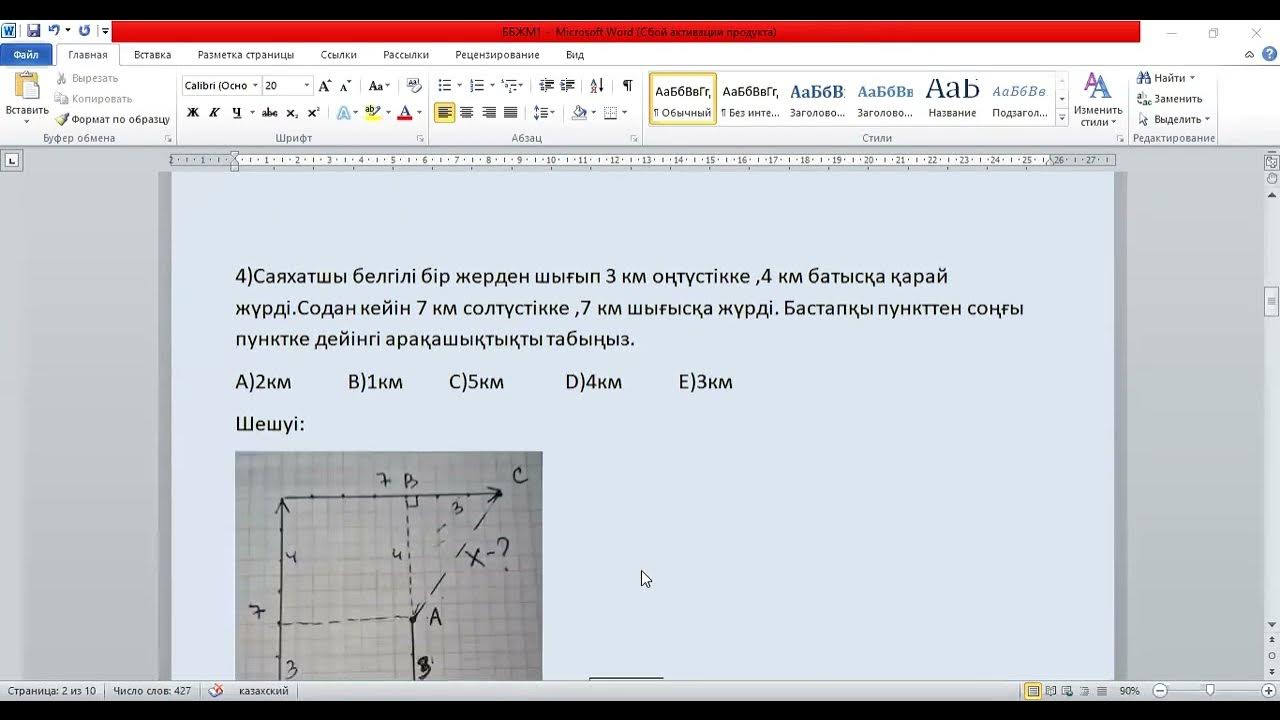
Task: Increase the paragraph indent
Action: (x=567, y=86)
